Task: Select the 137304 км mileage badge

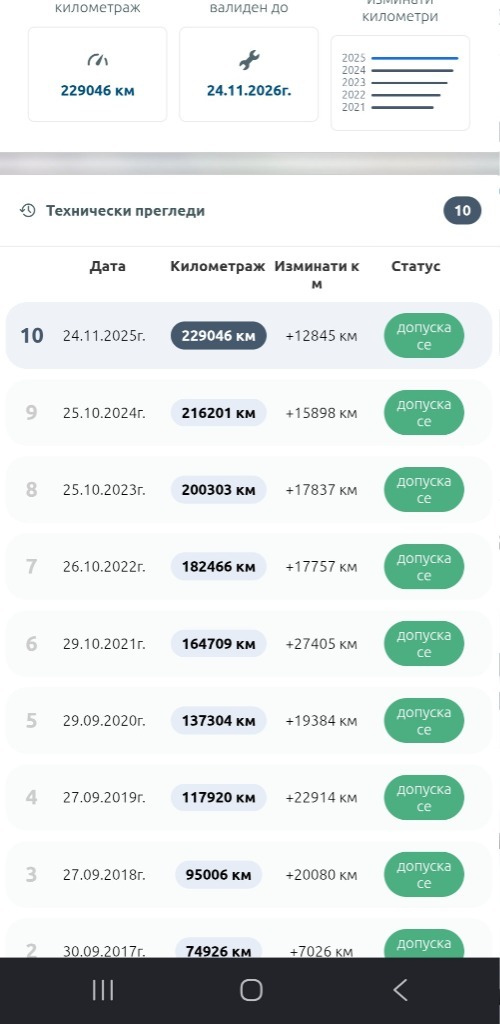Action: 219,720
